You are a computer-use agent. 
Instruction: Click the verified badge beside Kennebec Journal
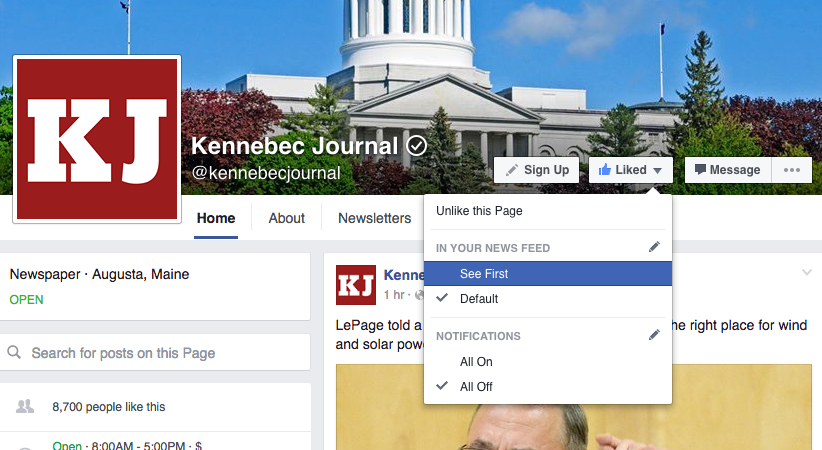point(418,146)
